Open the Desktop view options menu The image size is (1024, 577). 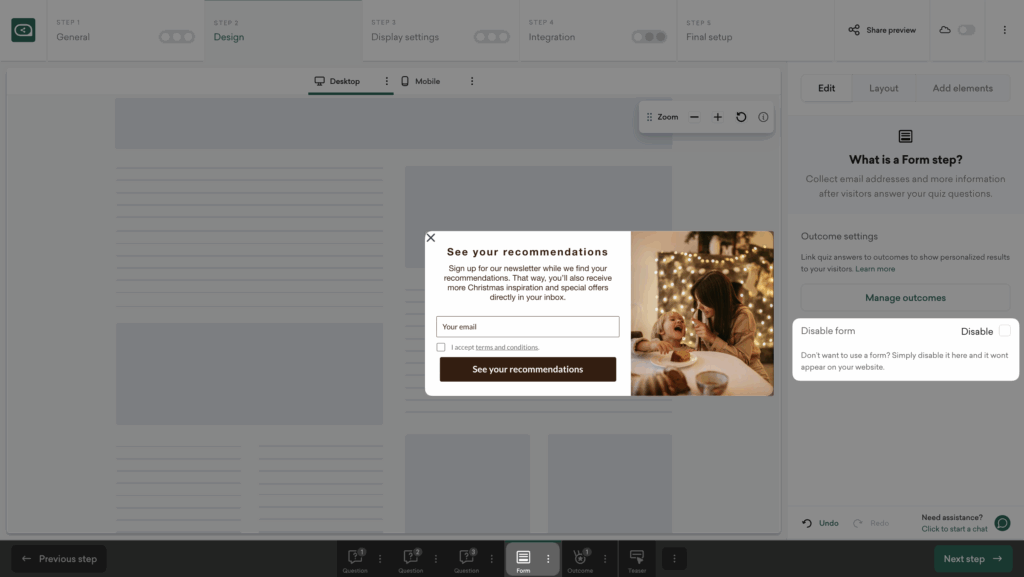(x=387, y=81)
